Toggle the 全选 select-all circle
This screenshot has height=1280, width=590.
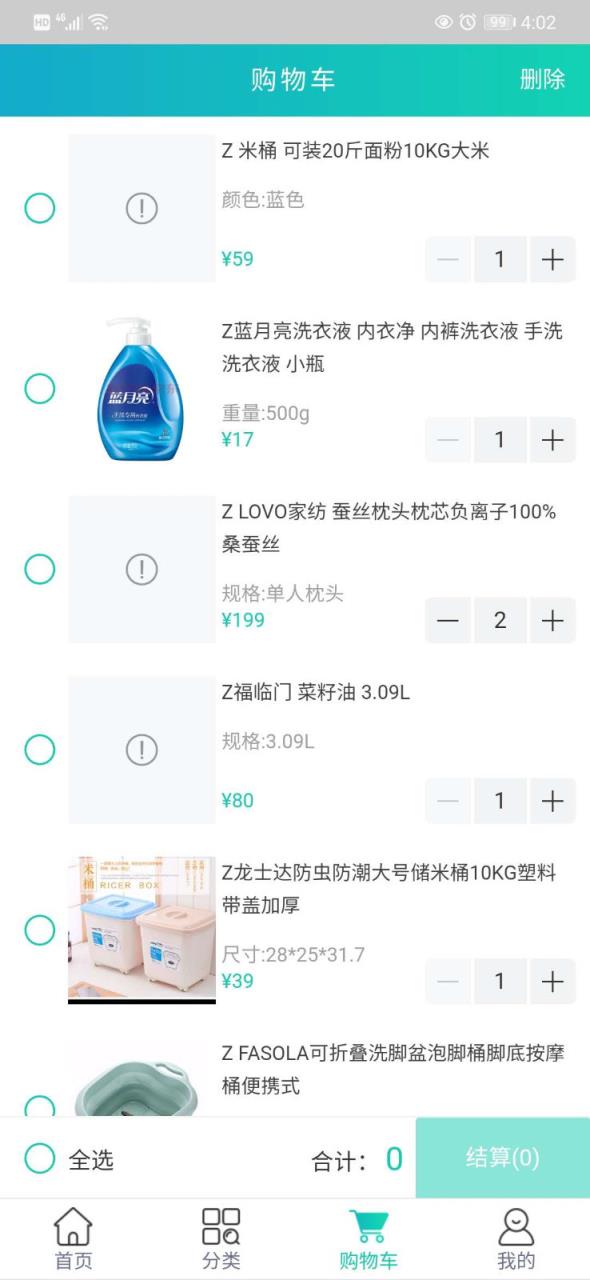[38, 1159]
